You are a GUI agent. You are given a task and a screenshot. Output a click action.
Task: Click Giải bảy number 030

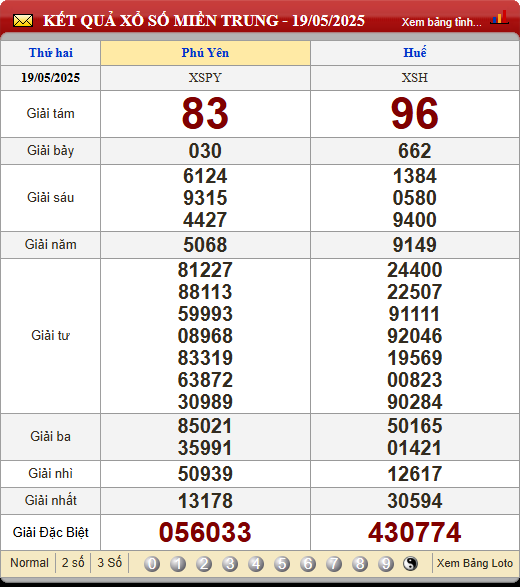[x=205, y=151]
